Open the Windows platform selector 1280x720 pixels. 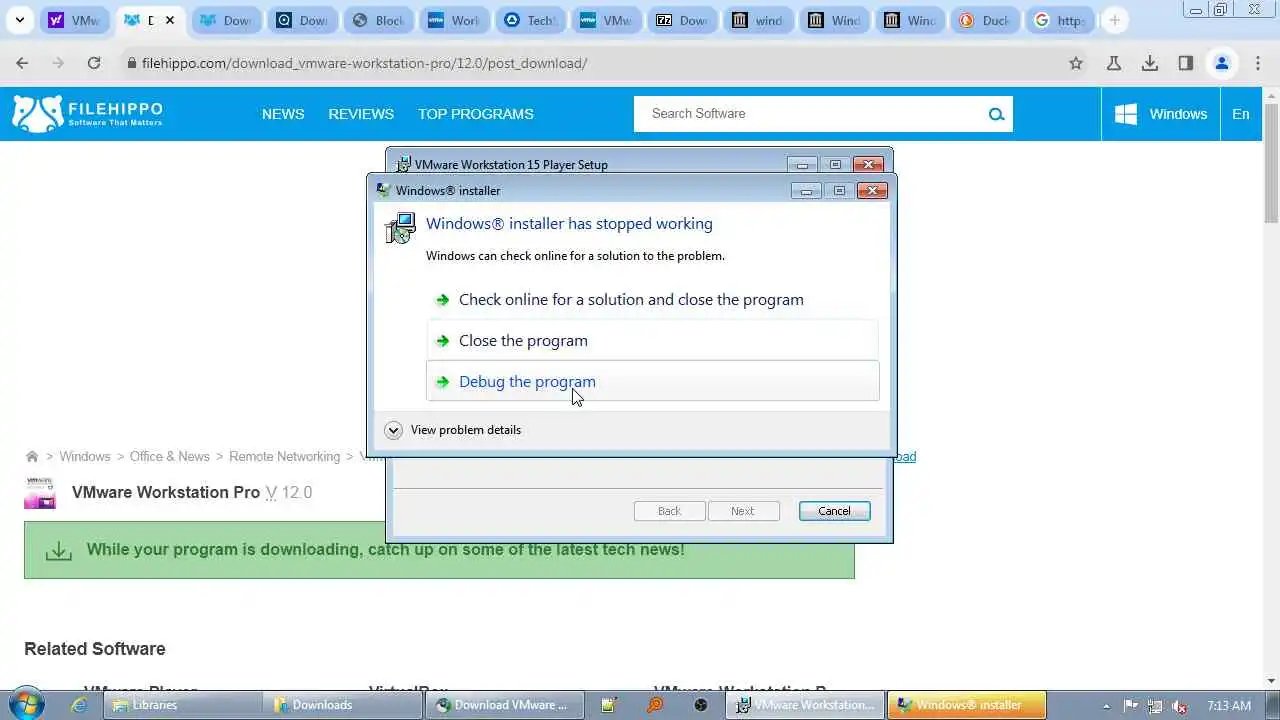coord(1160,114)
